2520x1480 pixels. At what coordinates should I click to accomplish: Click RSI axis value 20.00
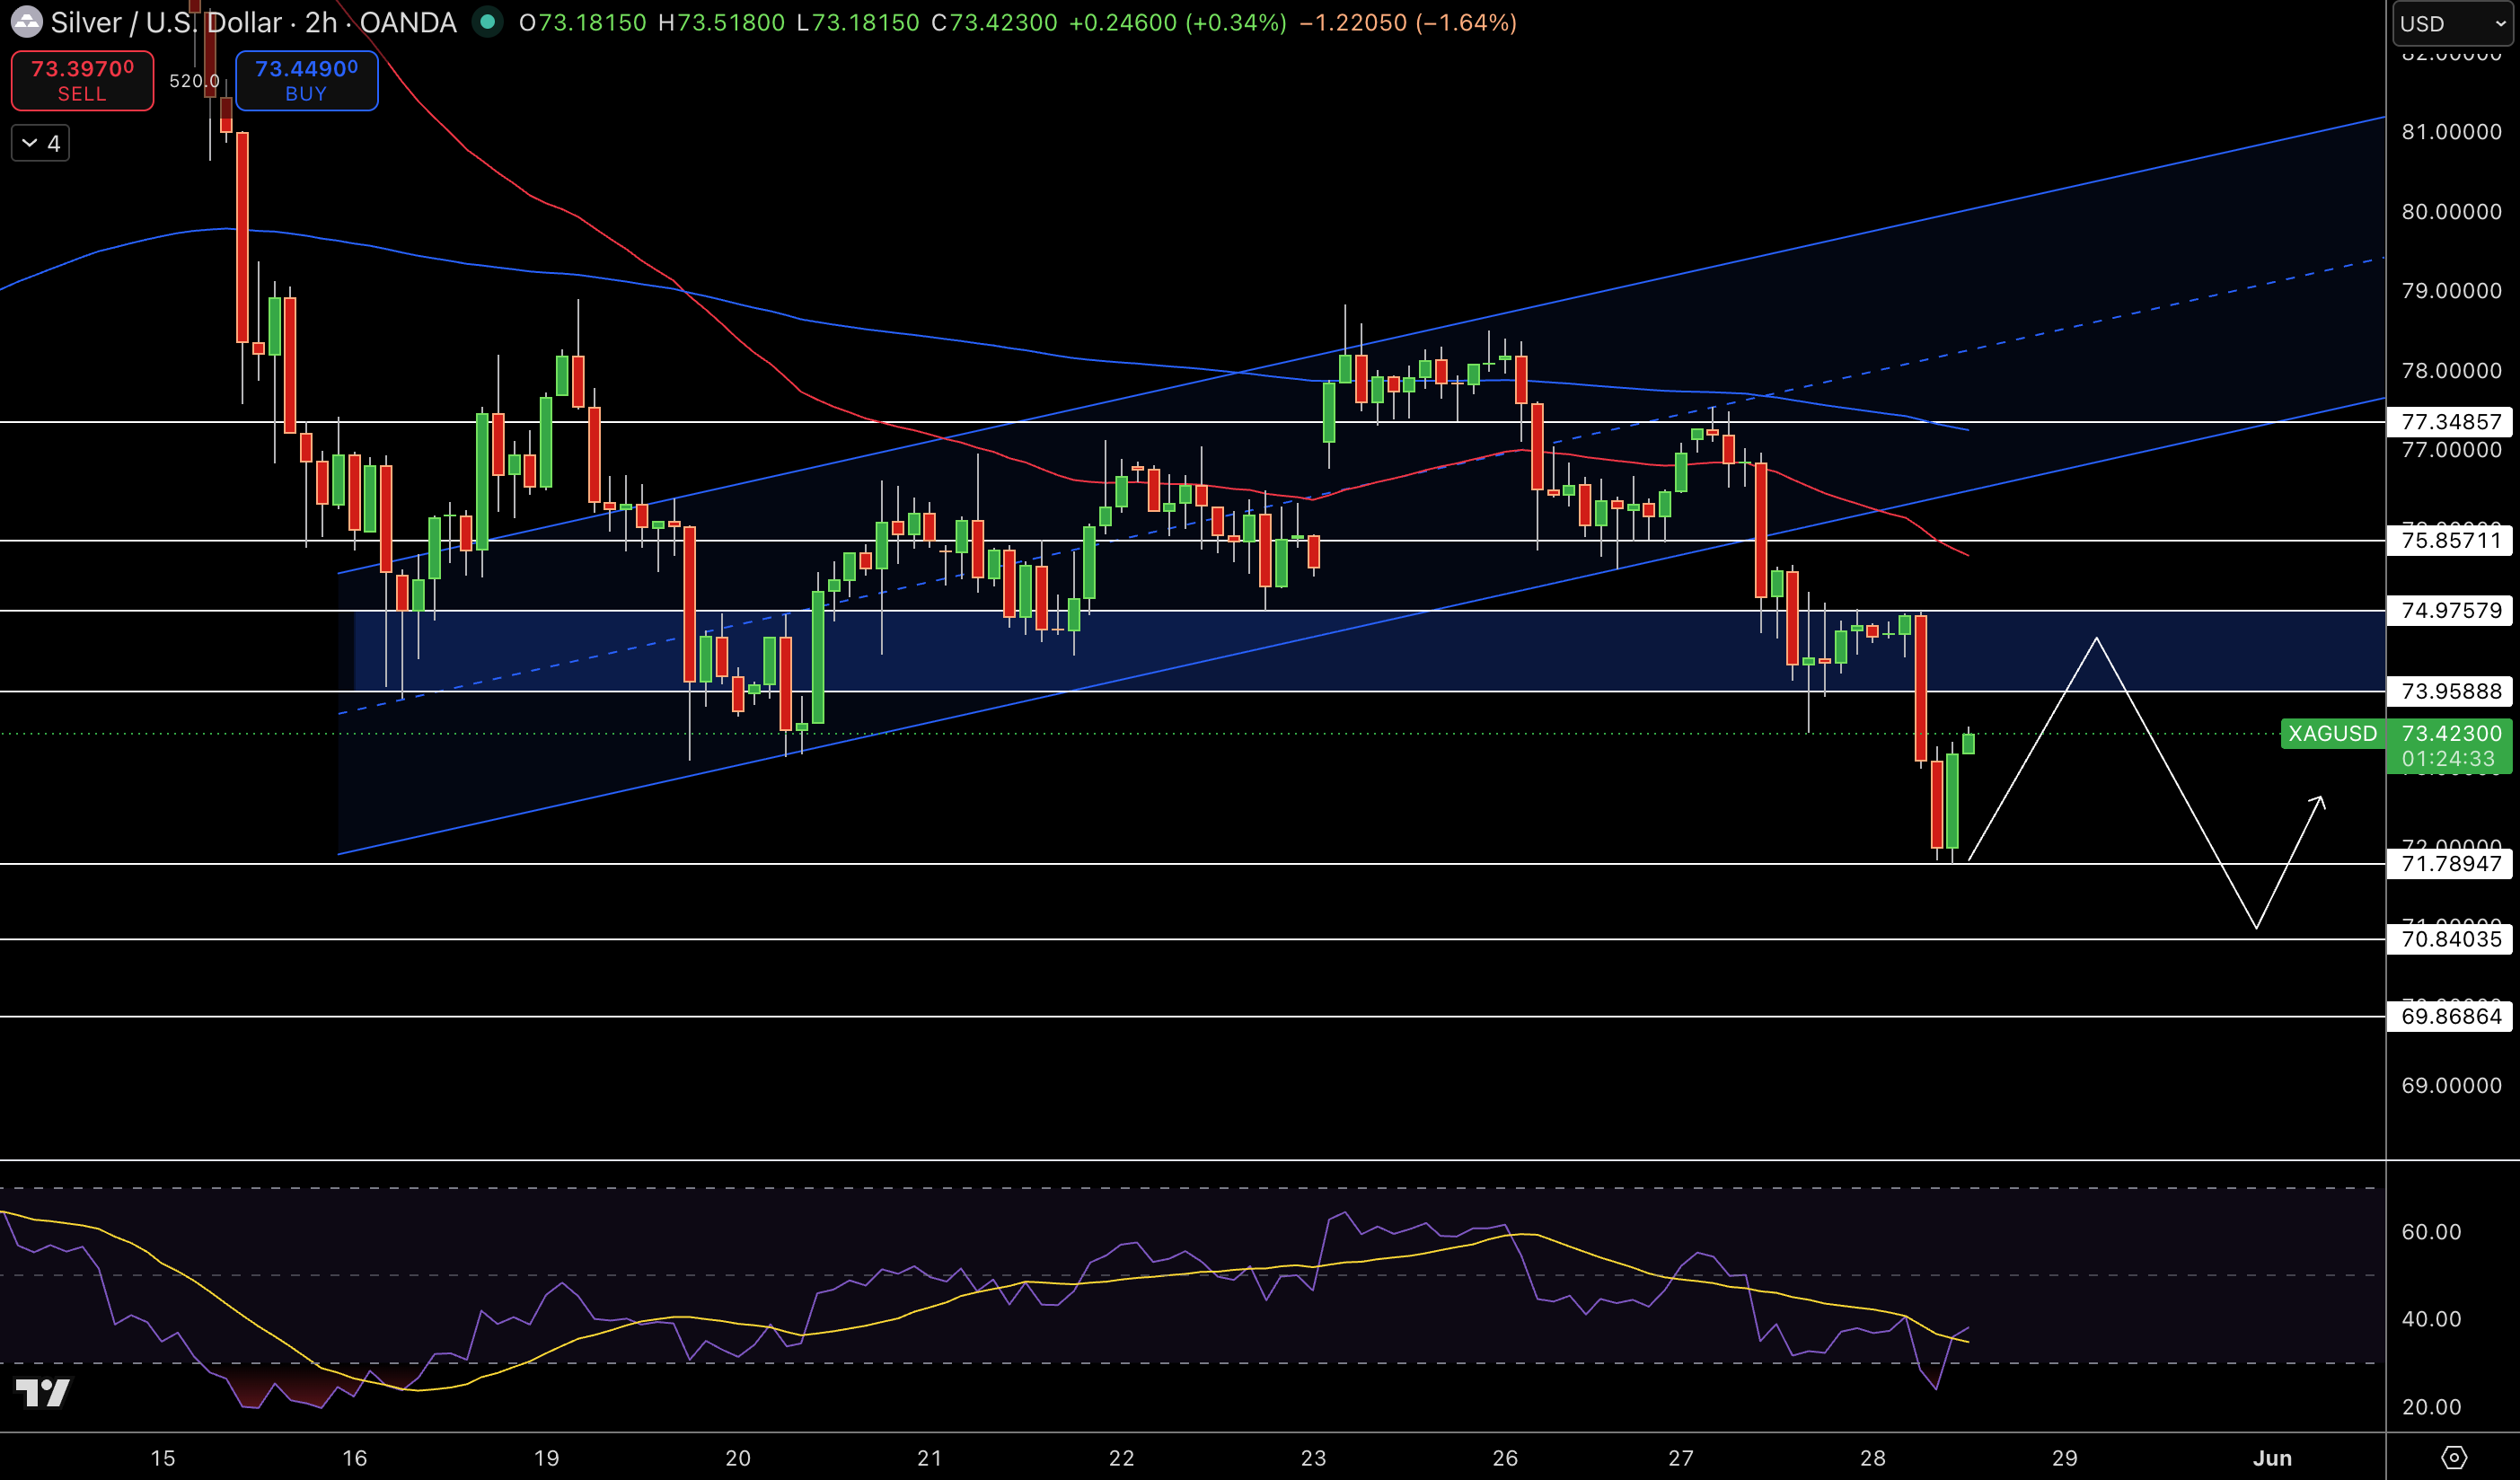2431,1407
